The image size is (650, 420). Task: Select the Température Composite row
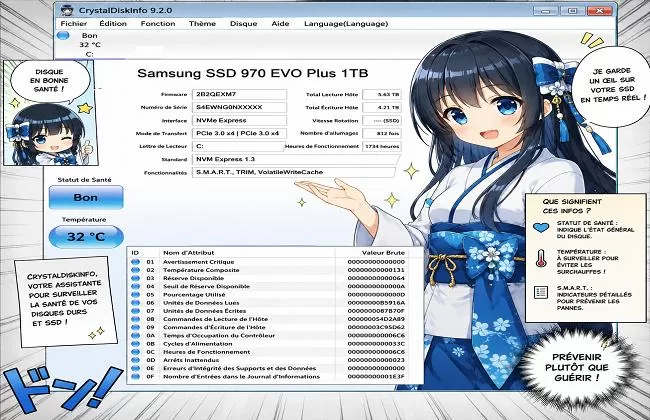274,270
